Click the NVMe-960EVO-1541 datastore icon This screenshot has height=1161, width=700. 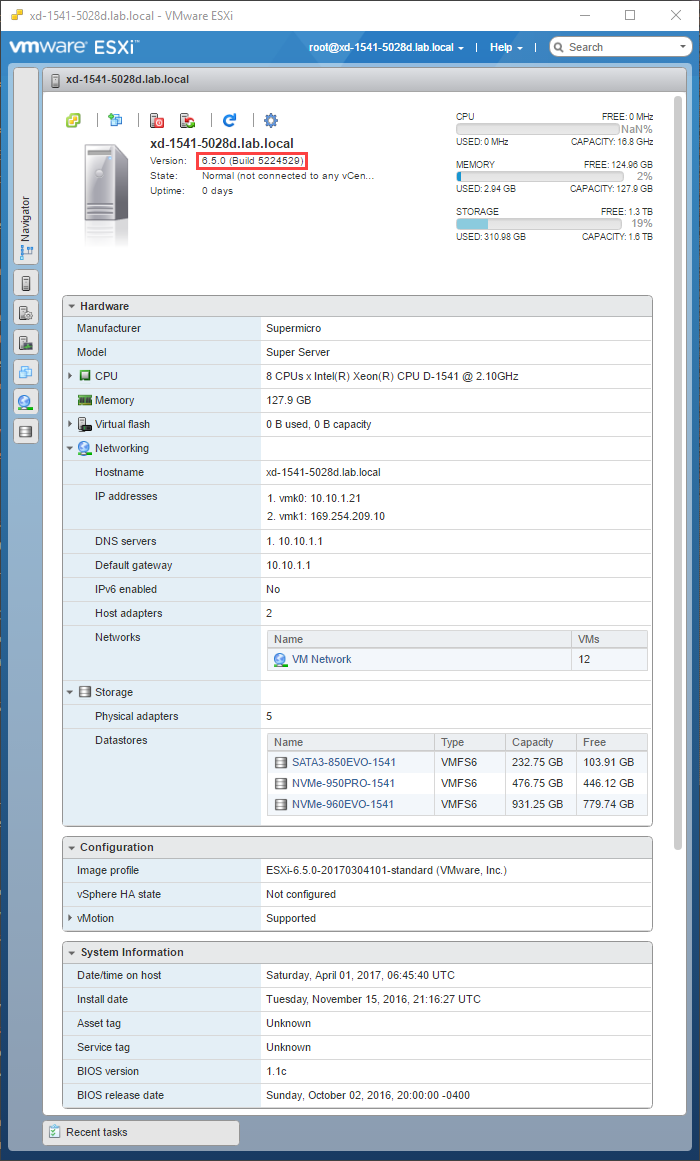tap(281, 804)
